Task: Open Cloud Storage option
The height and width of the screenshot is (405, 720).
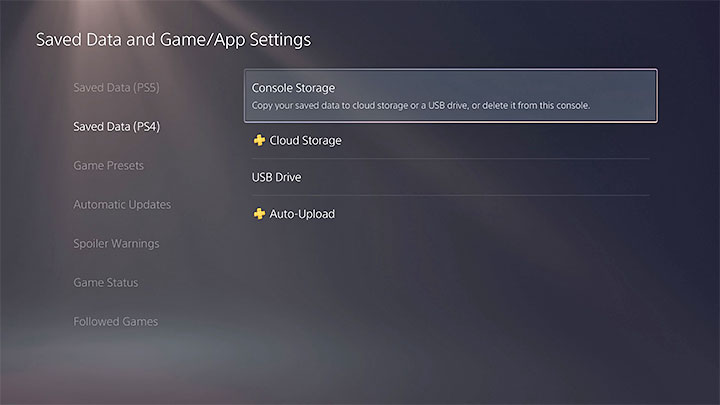Action: click(x=305, y=141)
